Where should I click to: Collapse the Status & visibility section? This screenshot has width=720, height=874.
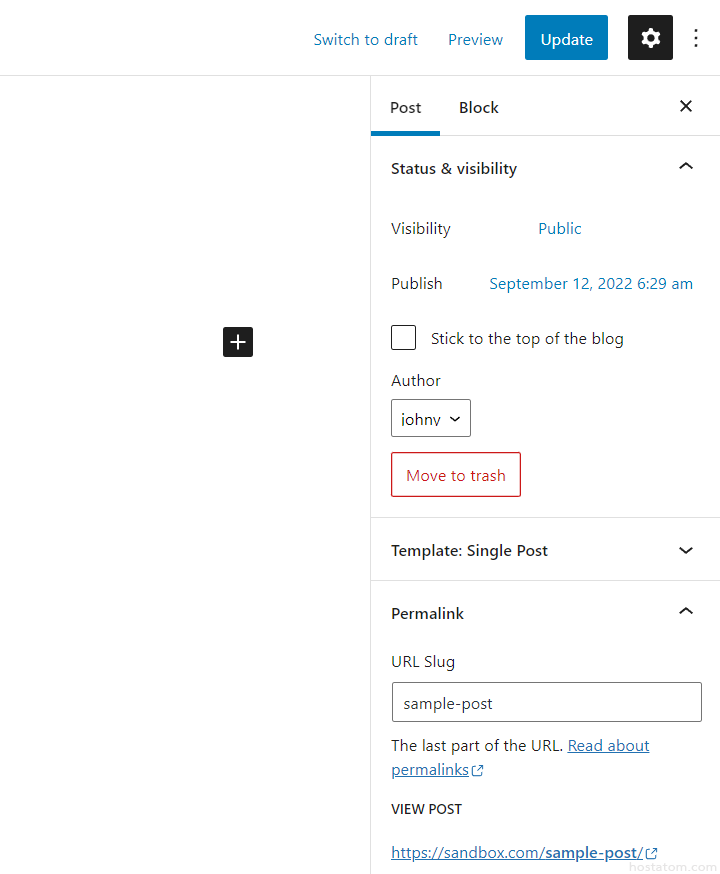(686, 167)
